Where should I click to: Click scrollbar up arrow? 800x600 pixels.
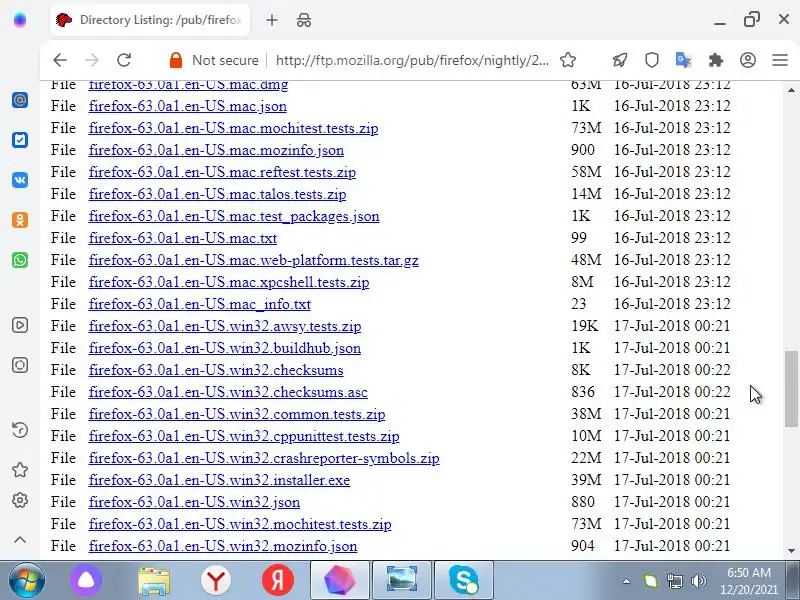pyautogui.click(x=791, y=90)
